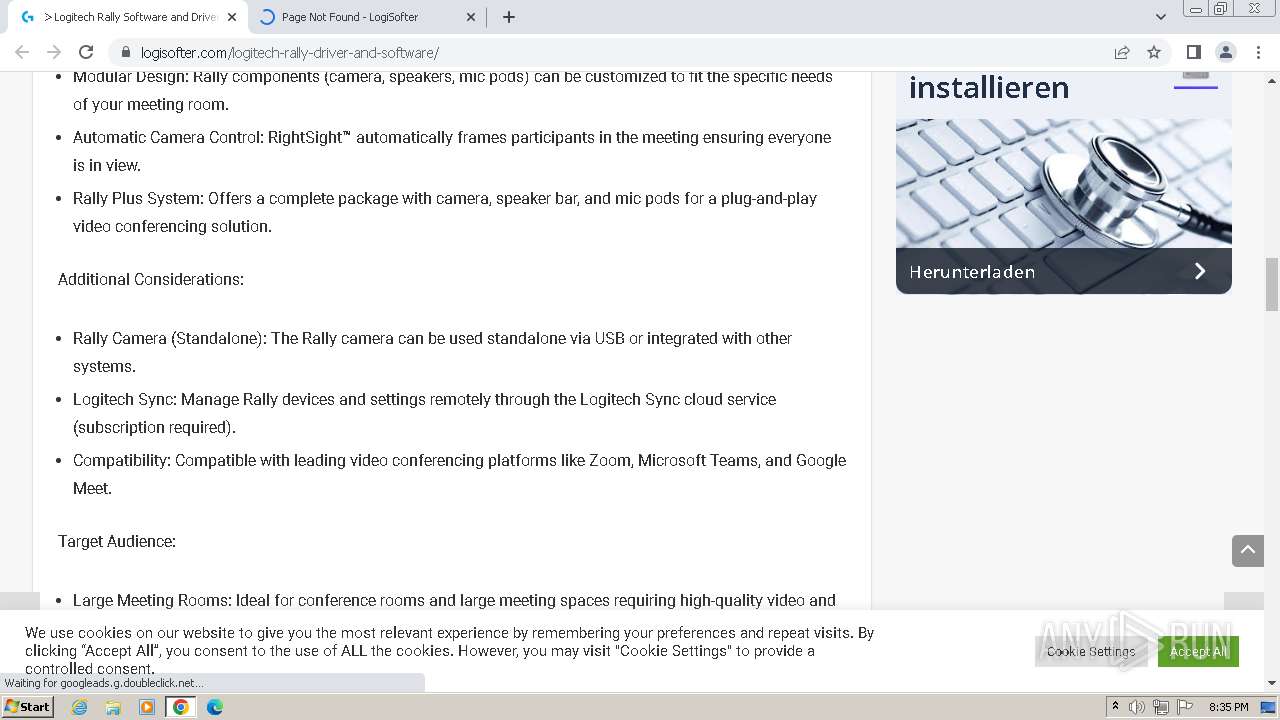The image size is (1280, 720).
Task: Go back to the previous page
Action: click(22, 52)
